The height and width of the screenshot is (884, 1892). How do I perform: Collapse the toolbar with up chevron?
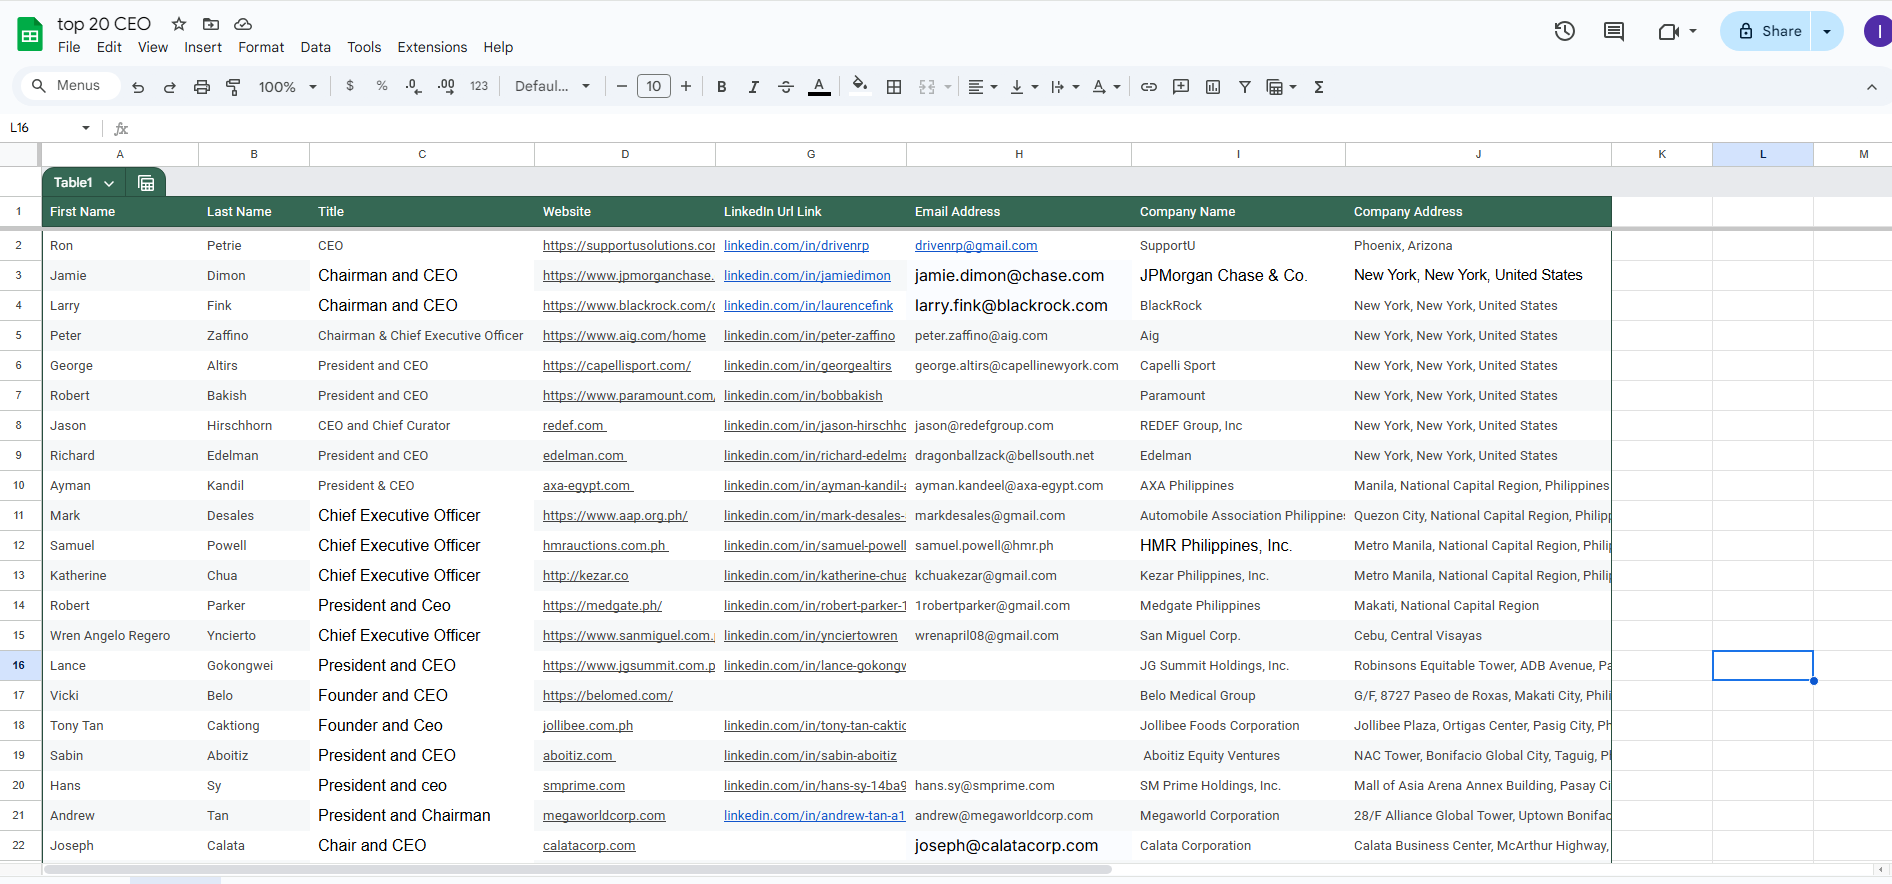[x=1871, y=87]
